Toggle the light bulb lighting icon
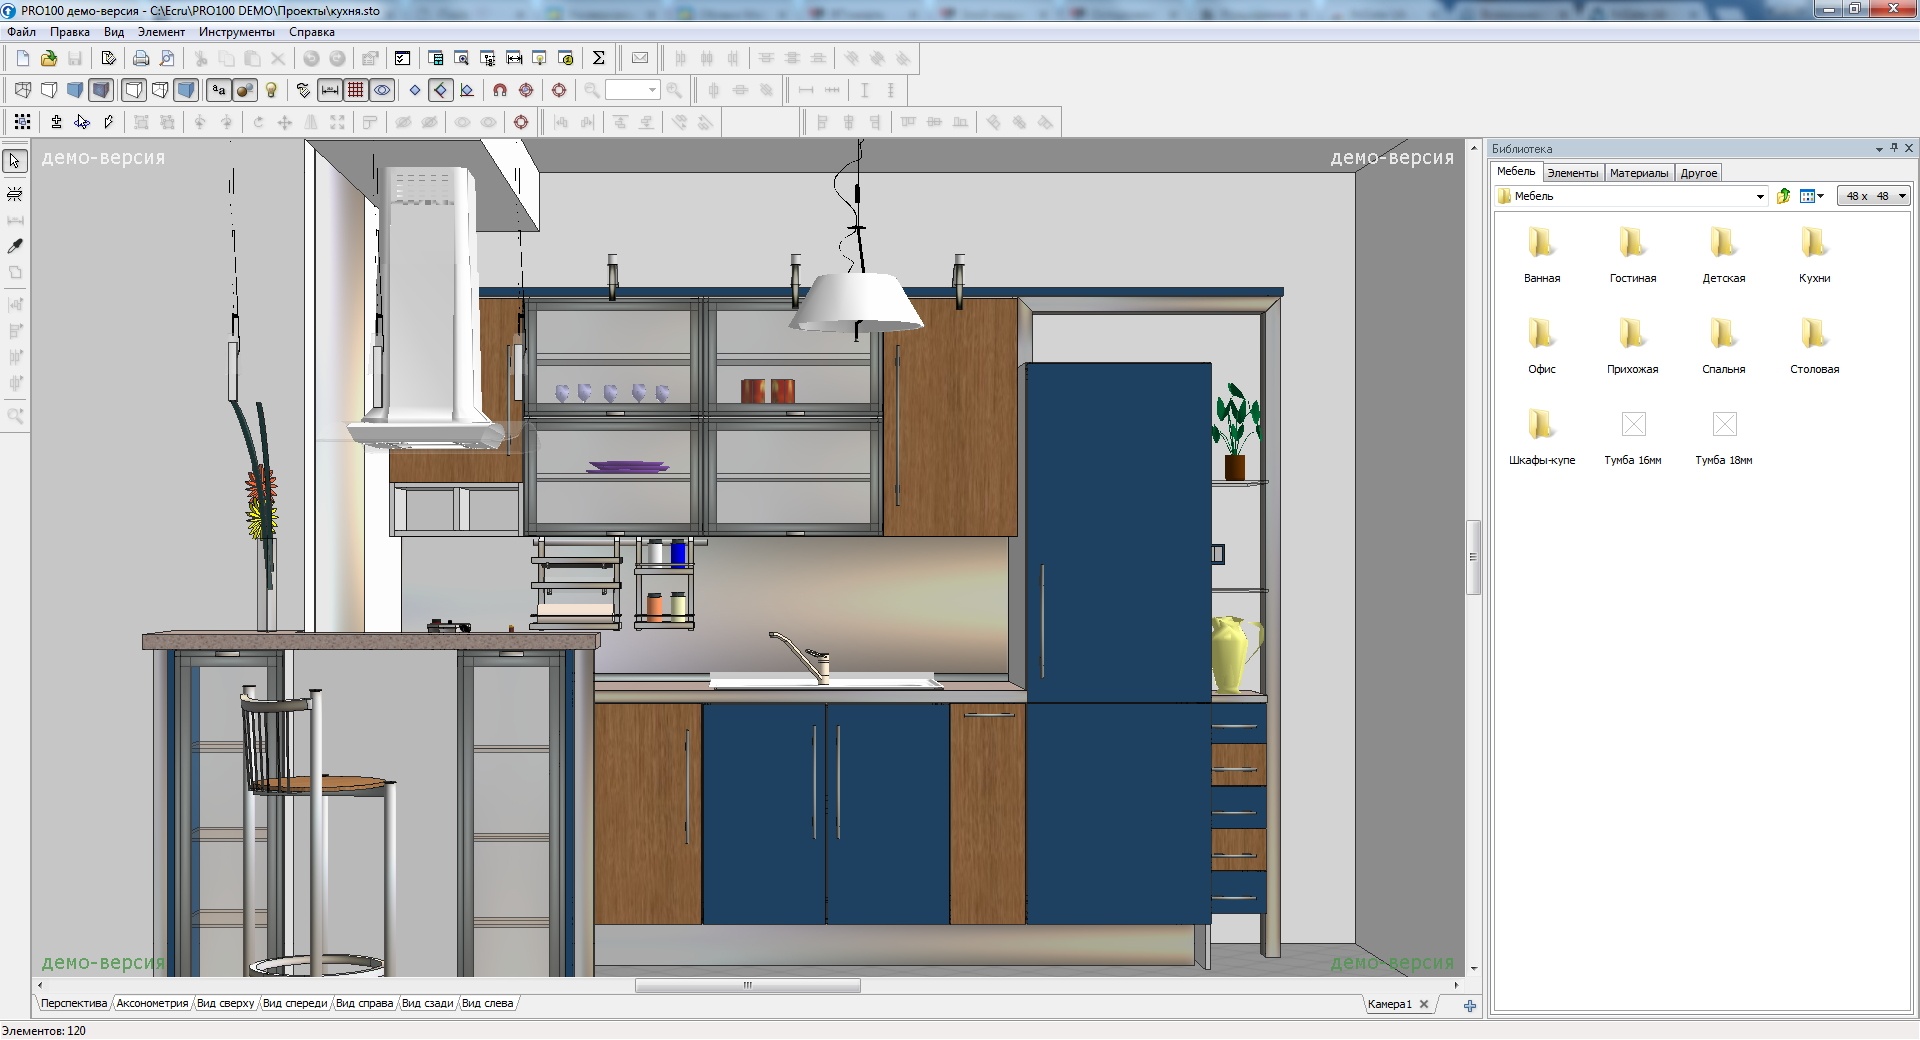The width and height of the screenshot is (1920, 1040). click(x=271, y=90)
